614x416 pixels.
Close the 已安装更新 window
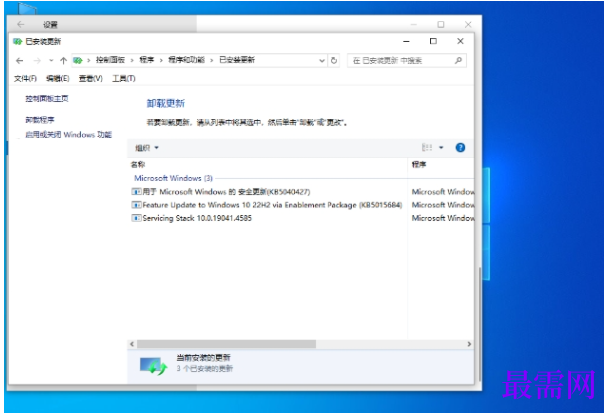tap(460, 41)
